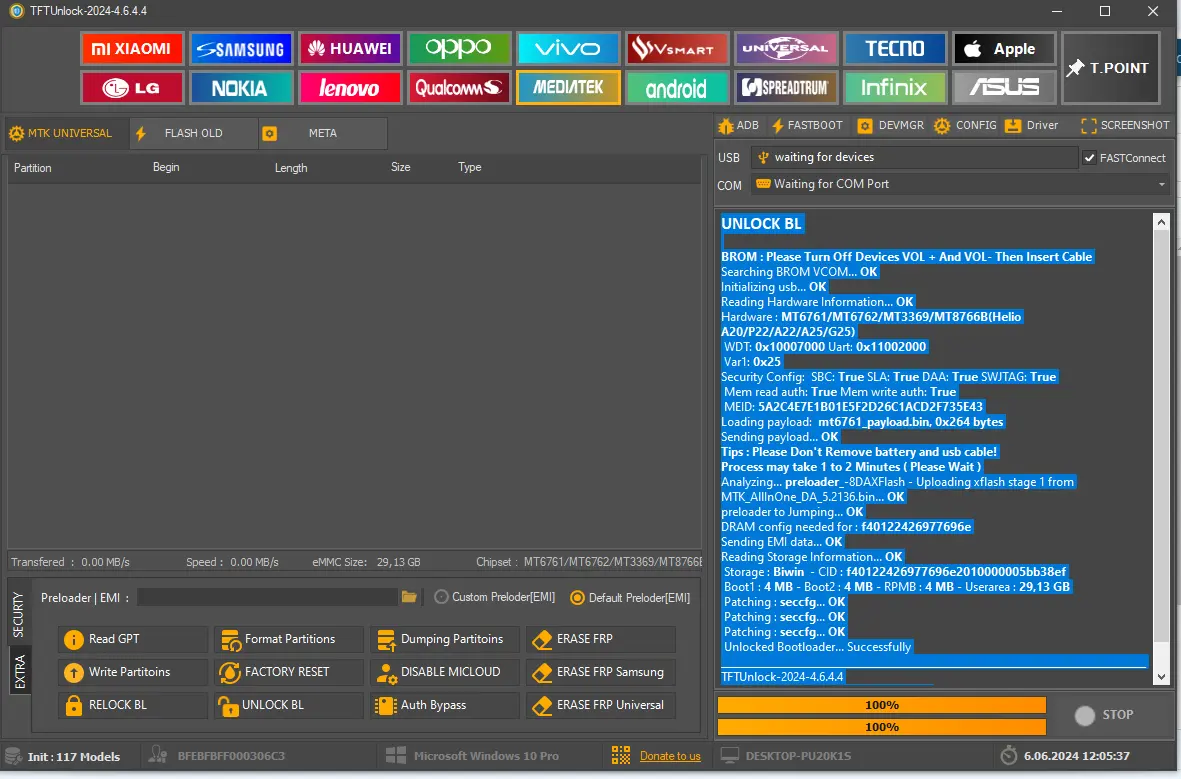The image size is (1181, 779).
Task: Click the Auth Bypass button
Action: click(445, 705)
